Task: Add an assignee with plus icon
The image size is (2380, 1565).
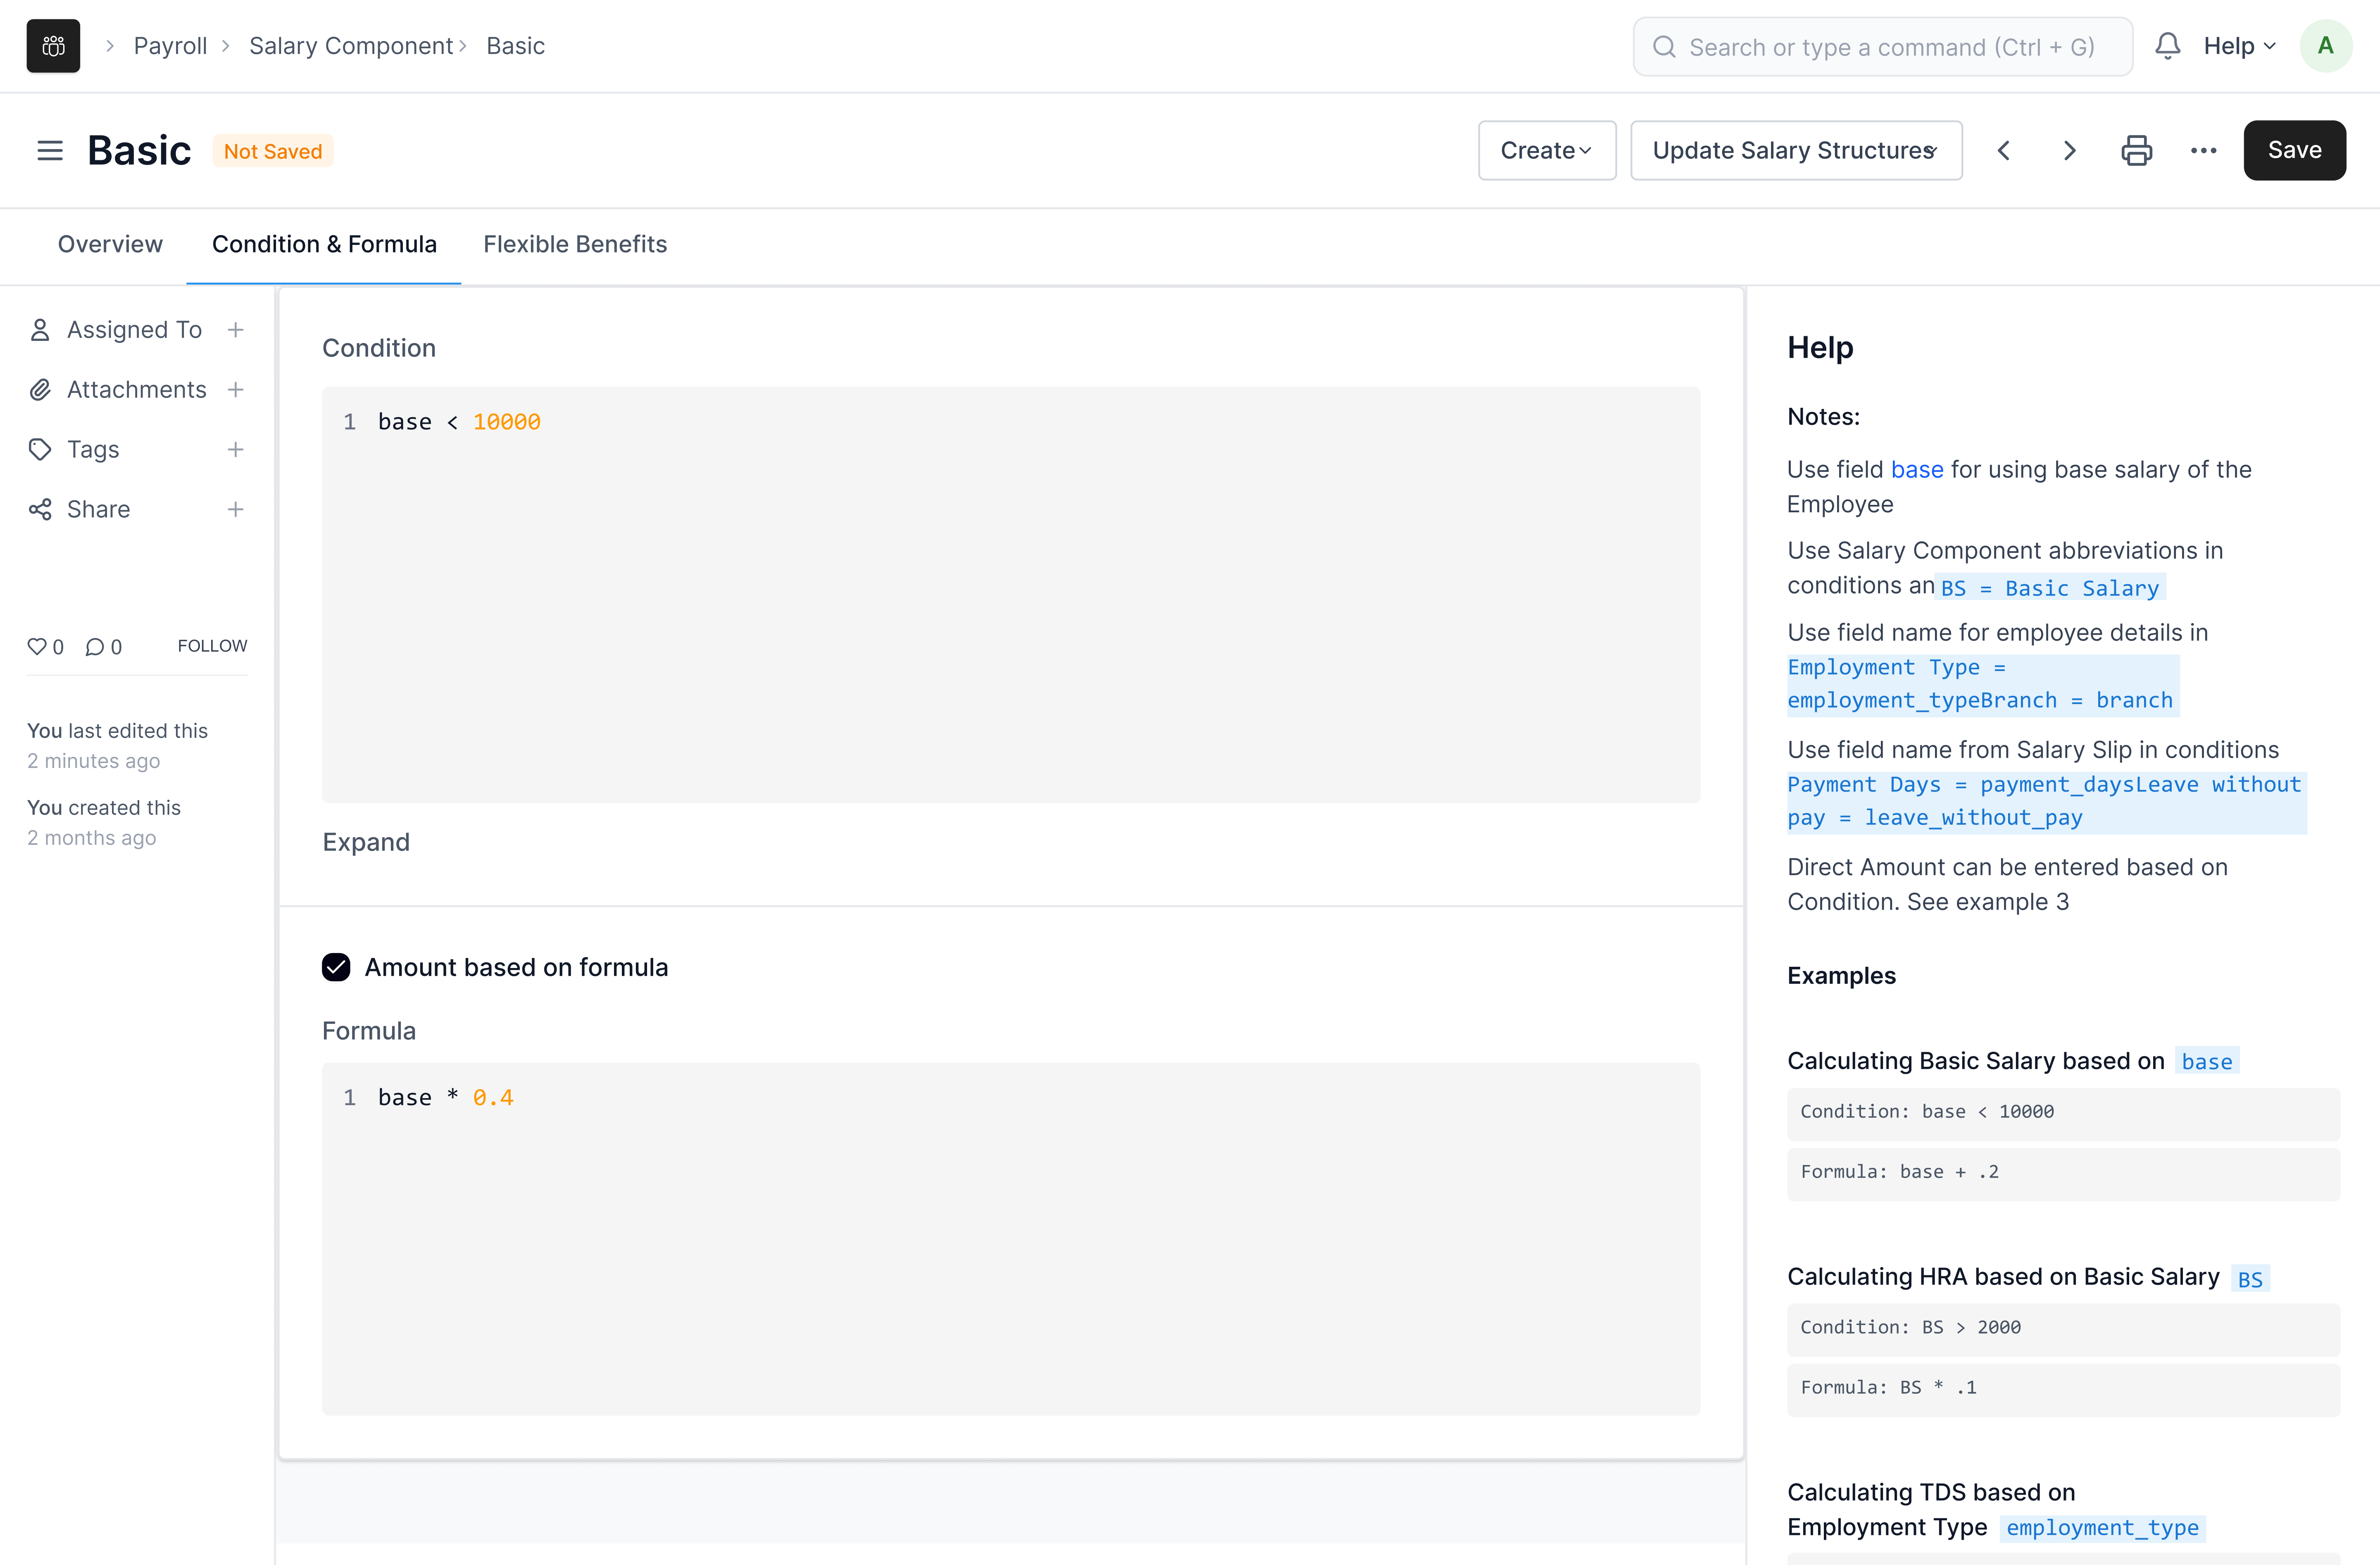Action: (x=236, y=330)
